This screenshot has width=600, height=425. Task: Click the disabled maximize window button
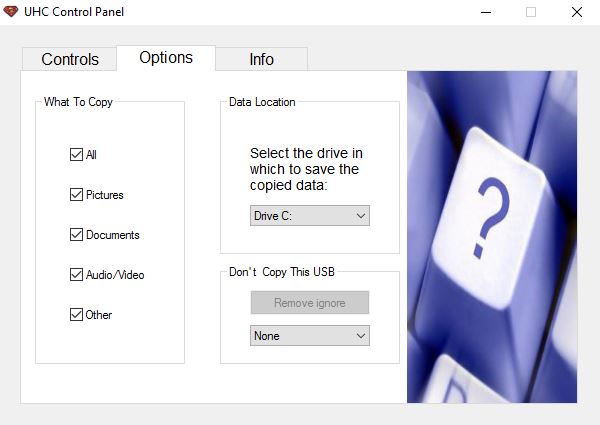531,12
